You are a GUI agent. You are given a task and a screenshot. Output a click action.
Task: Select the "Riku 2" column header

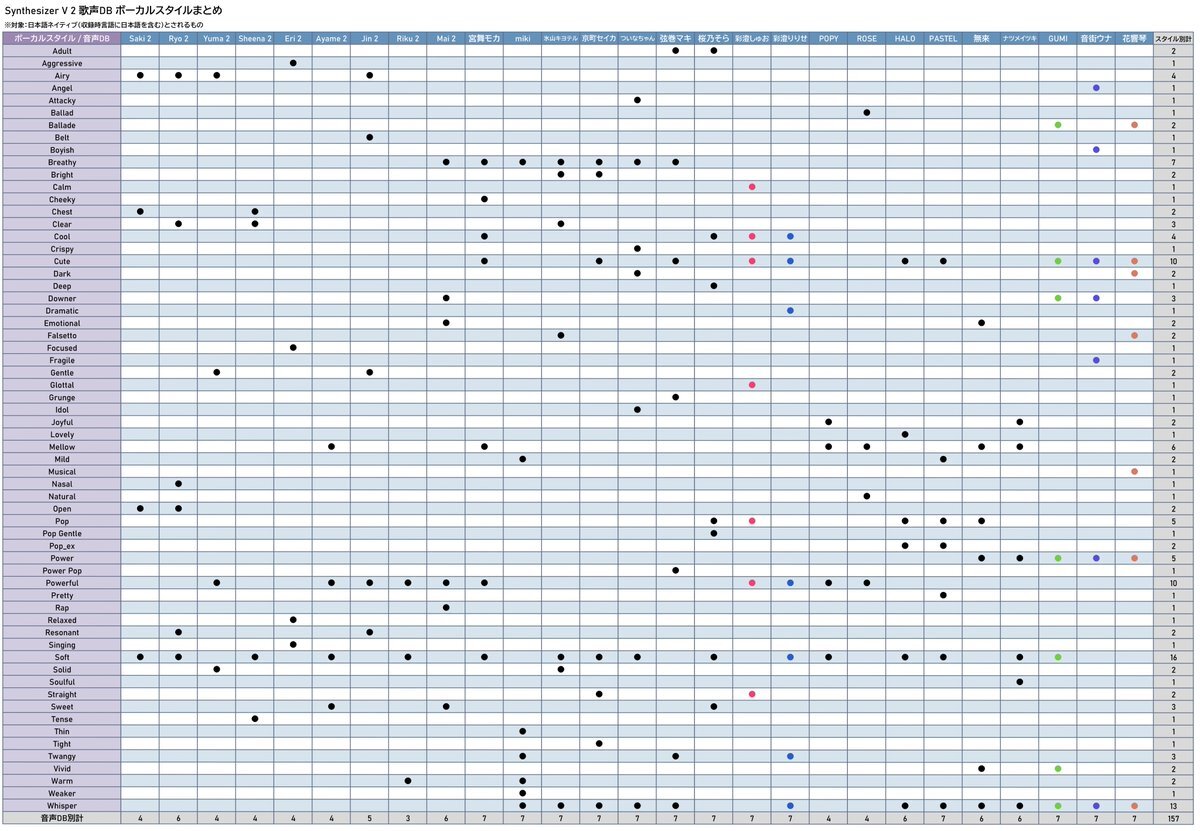[408, 38]
